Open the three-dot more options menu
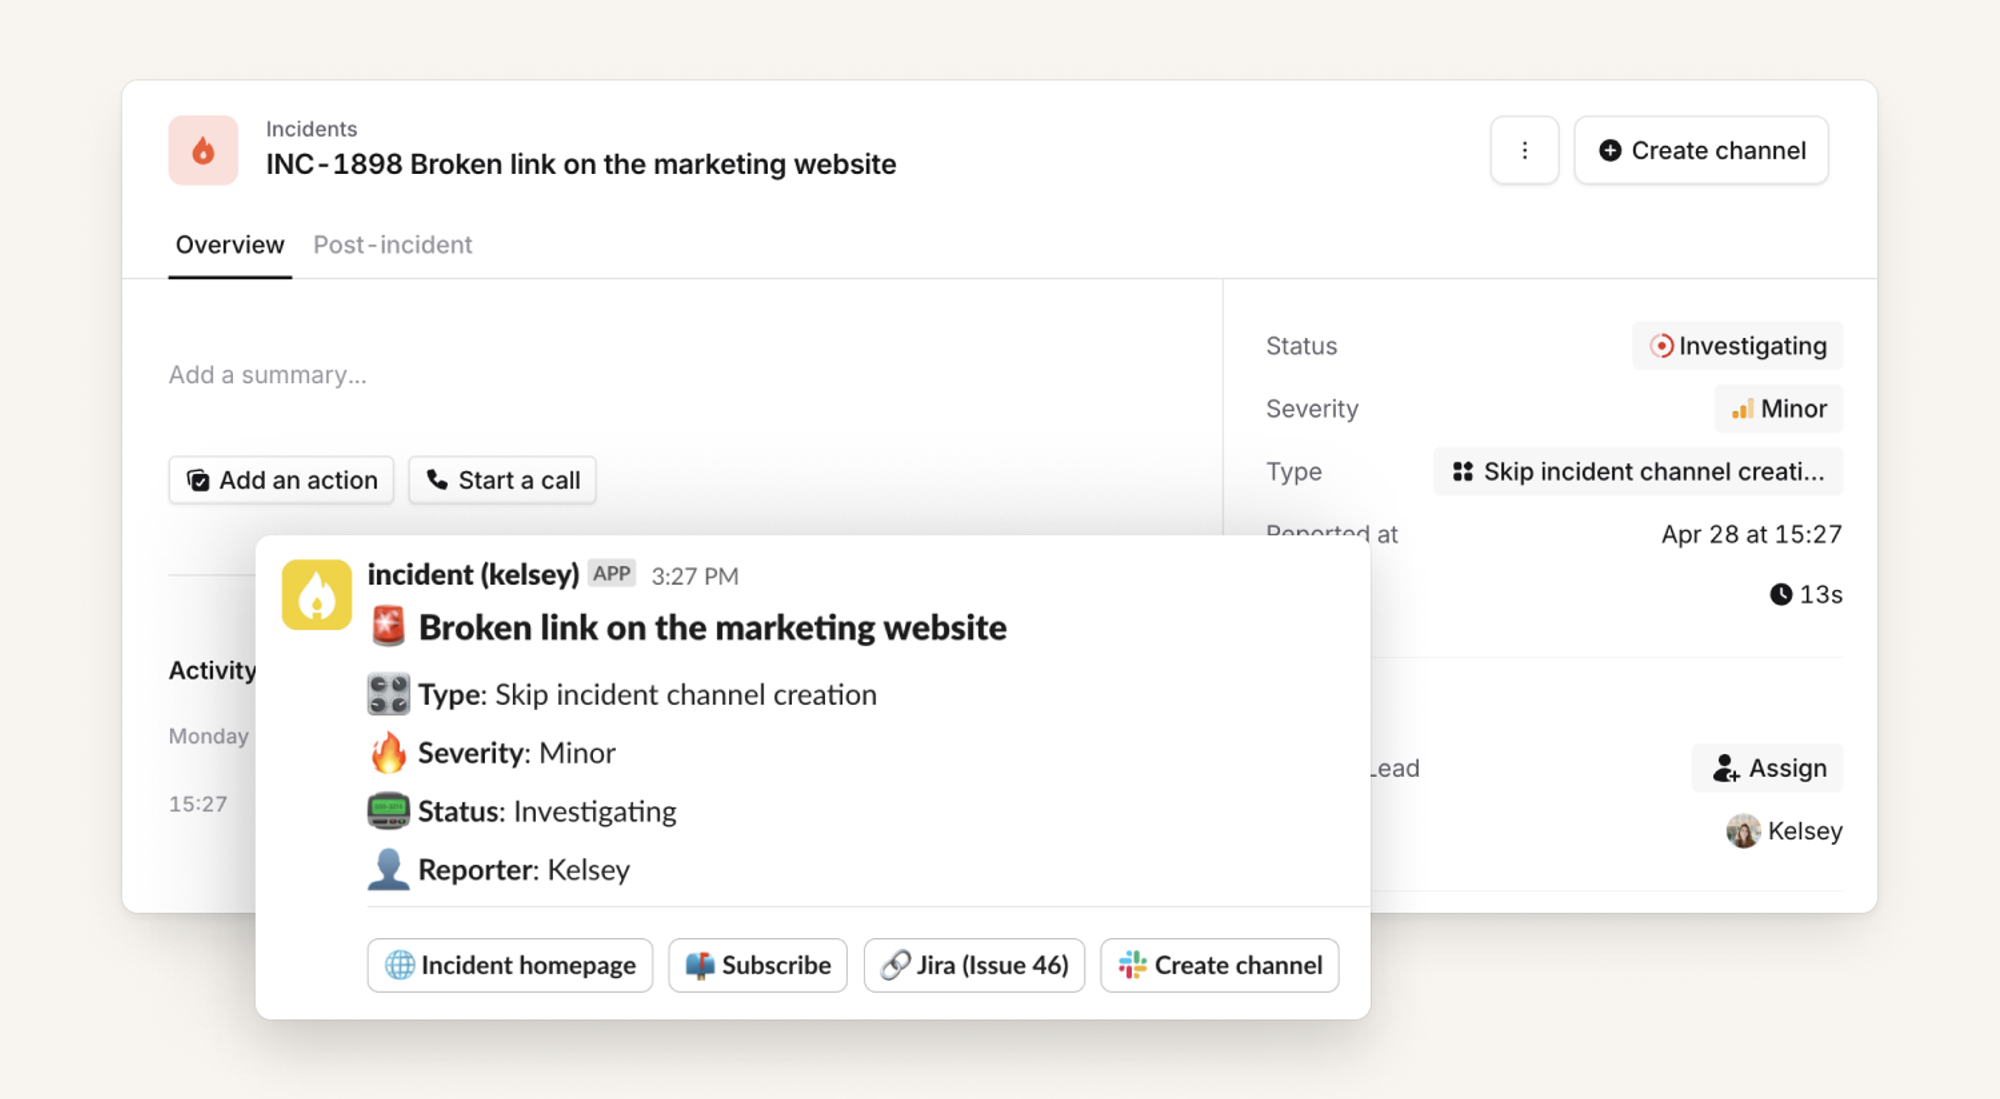The image size is (2000, 1099). click(1524, 150)
